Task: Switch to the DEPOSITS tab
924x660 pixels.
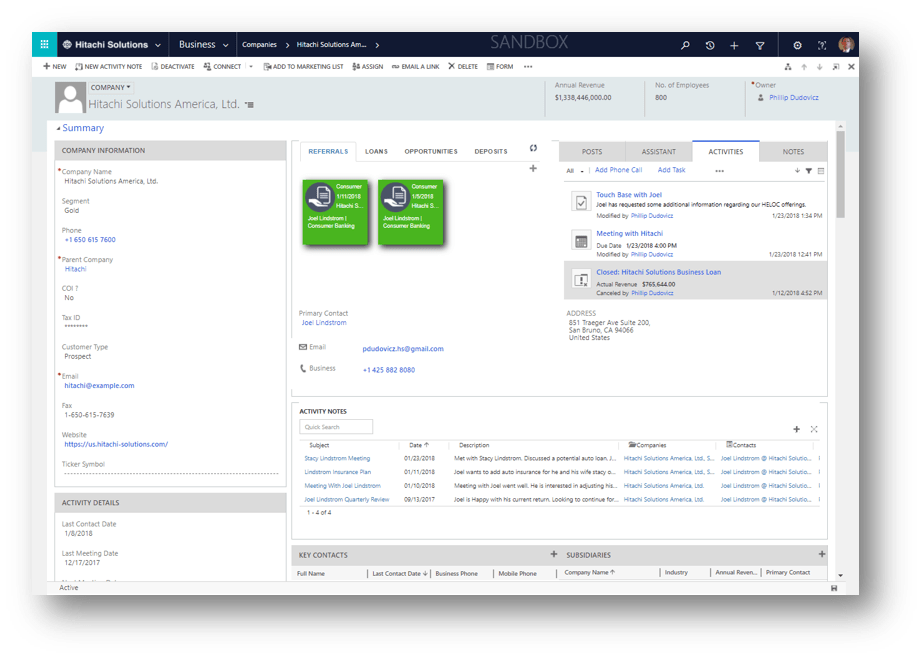Action: [491, 151]
